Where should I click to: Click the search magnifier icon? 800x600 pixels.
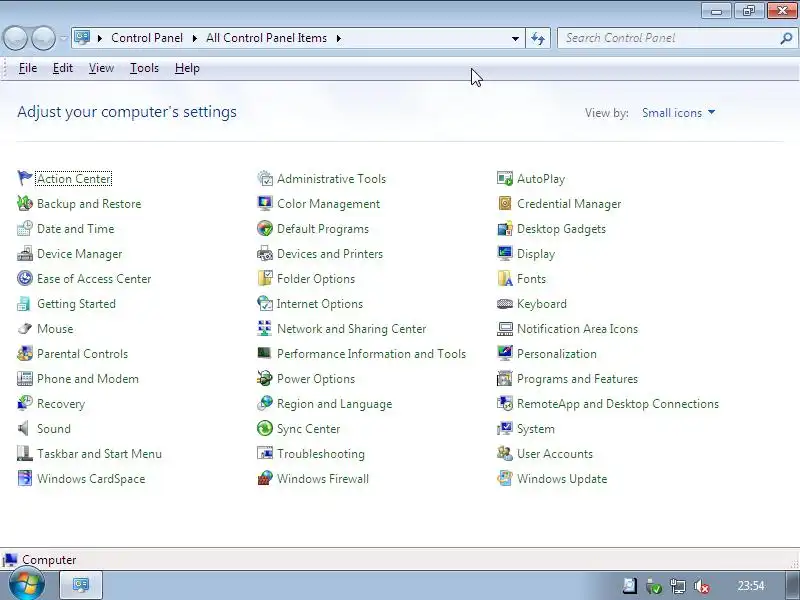click(x=786, y=38)
